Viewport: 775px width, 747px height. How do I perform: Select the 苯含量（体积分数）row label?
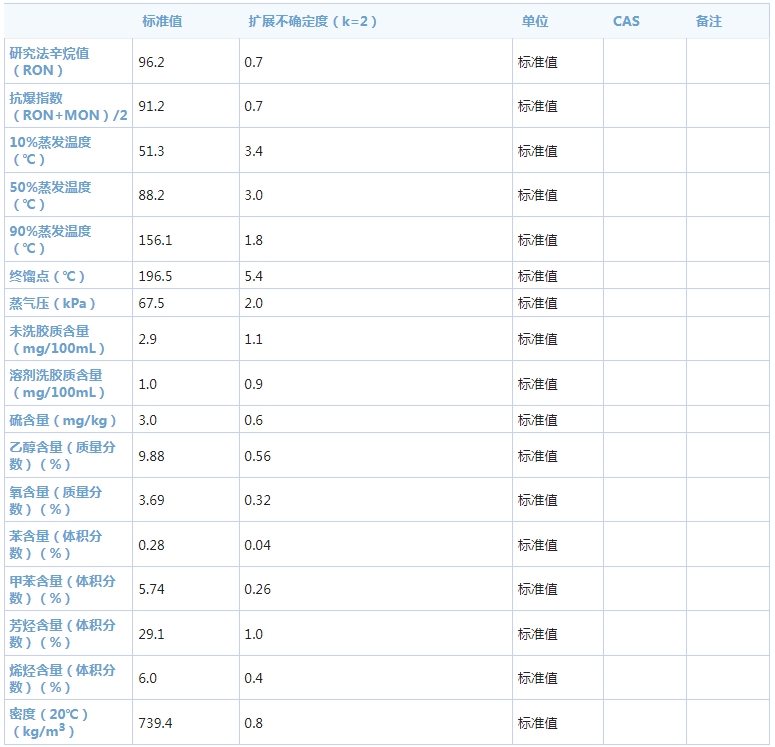point(55,545)
